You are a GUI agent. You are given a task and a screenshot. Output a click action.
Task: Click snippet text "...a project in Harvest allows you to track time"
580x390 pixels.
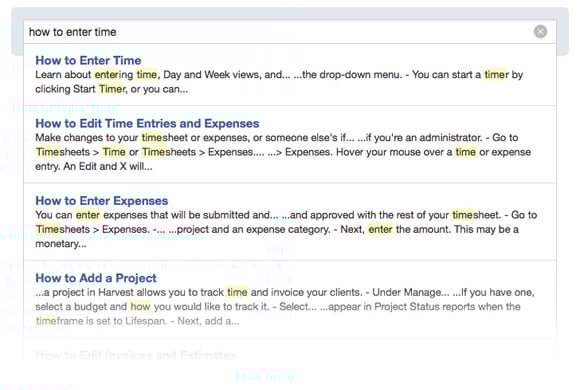(141, 292)
